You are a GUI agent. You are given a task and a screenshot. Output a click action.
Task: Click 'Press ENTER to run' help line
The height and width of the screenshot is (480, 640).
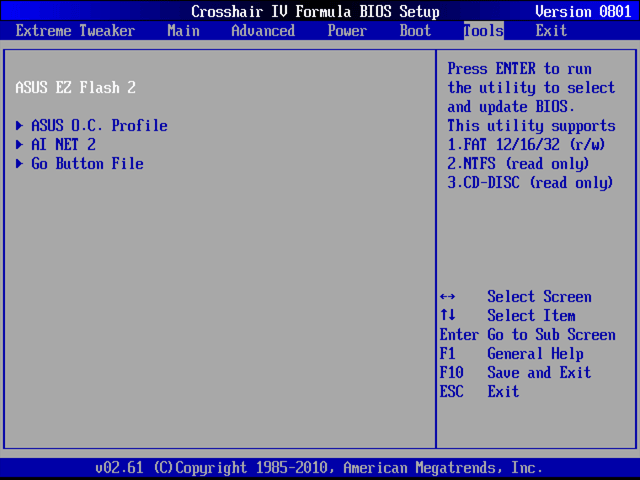click(x=519, y=69)
